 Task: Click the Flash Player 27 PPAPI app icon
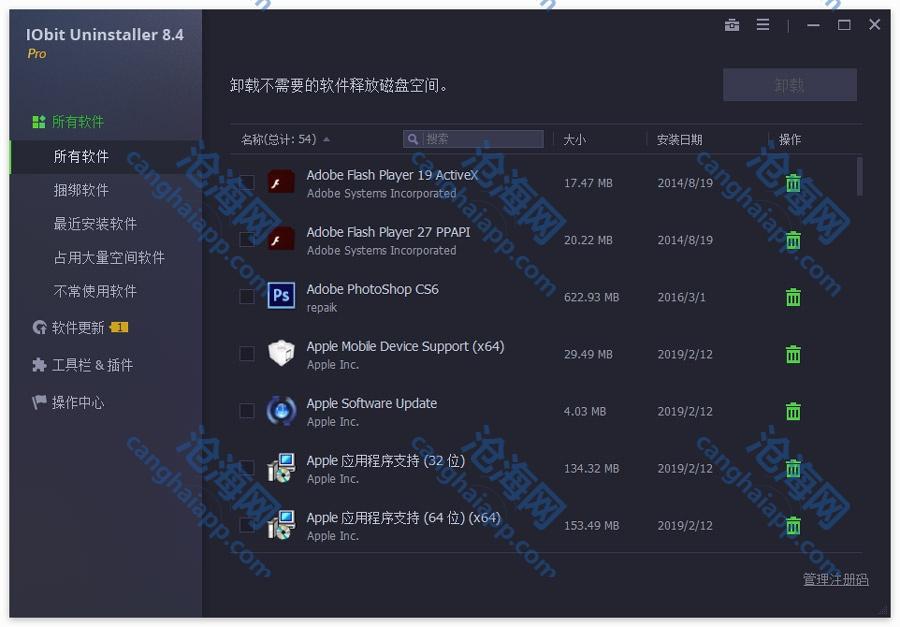tap(281, 239)
